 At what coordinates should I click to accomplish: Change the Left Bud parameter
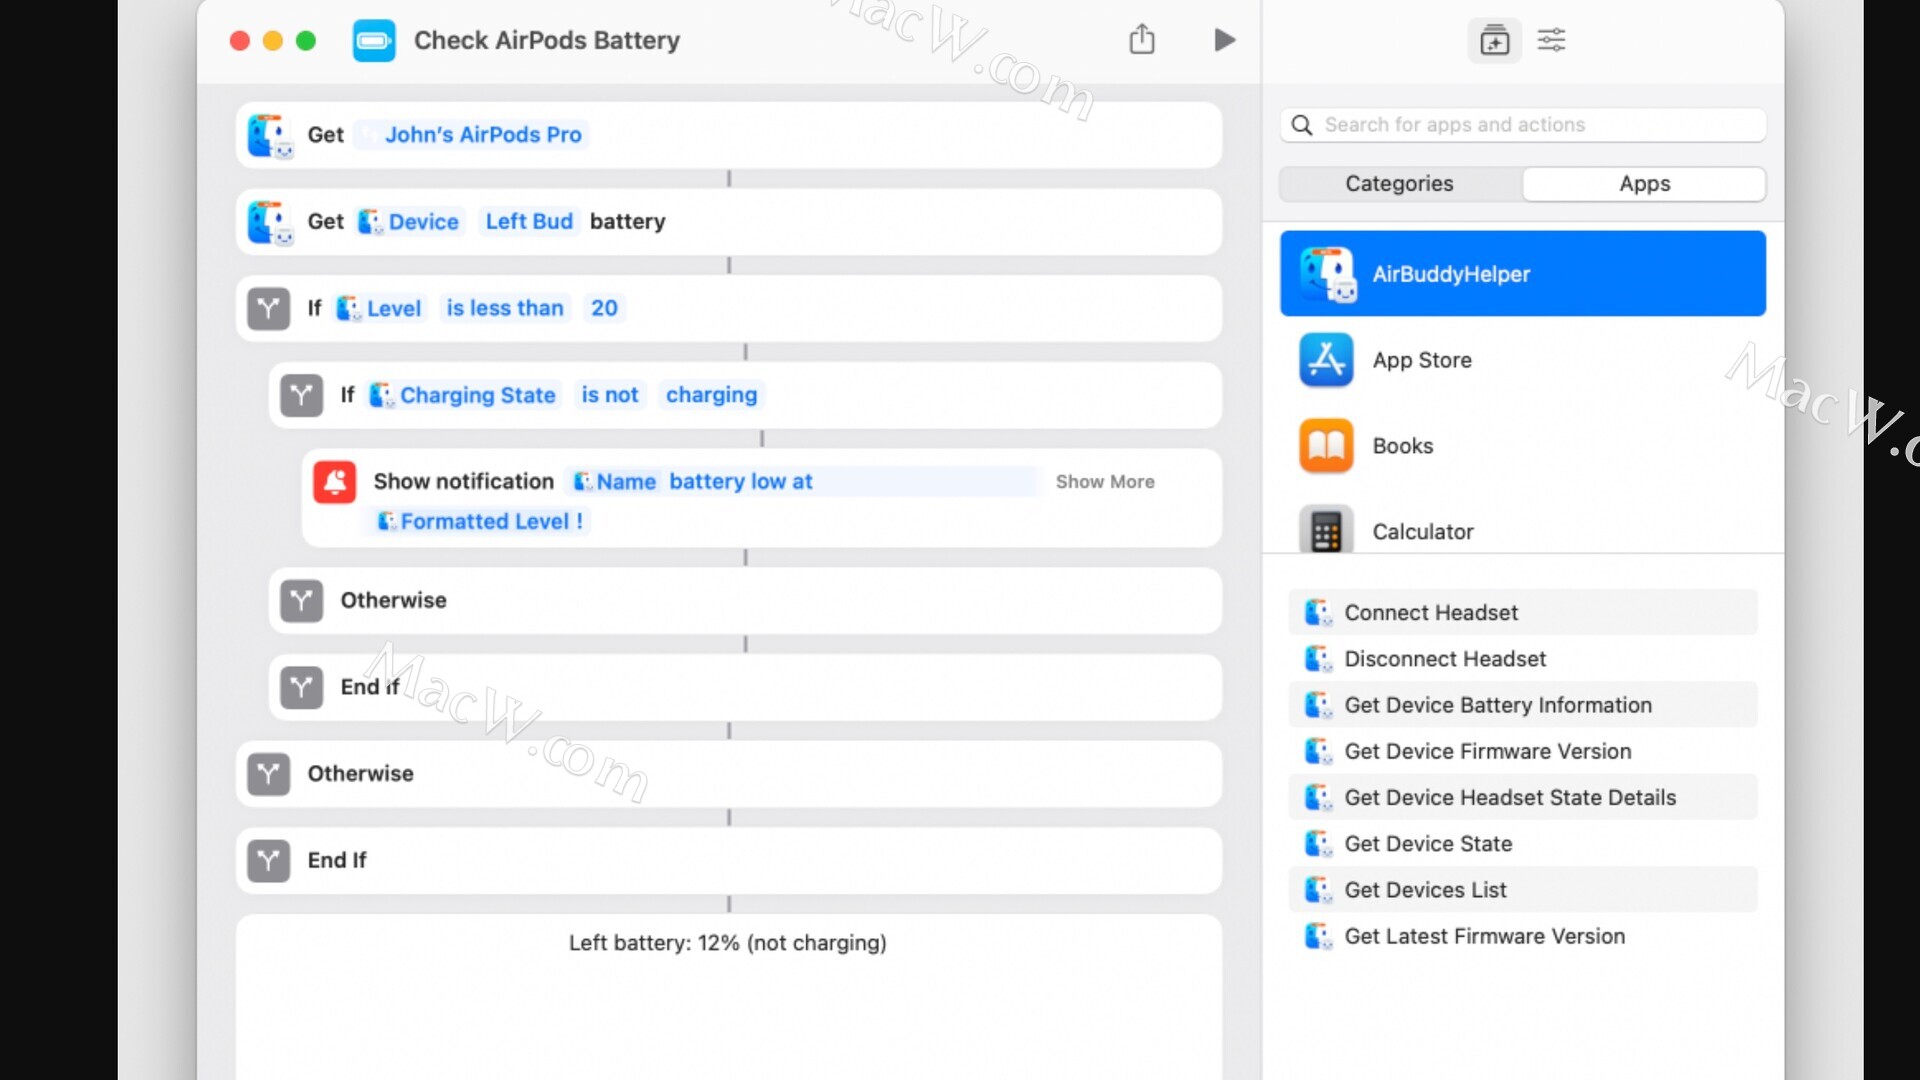point(529,221)
